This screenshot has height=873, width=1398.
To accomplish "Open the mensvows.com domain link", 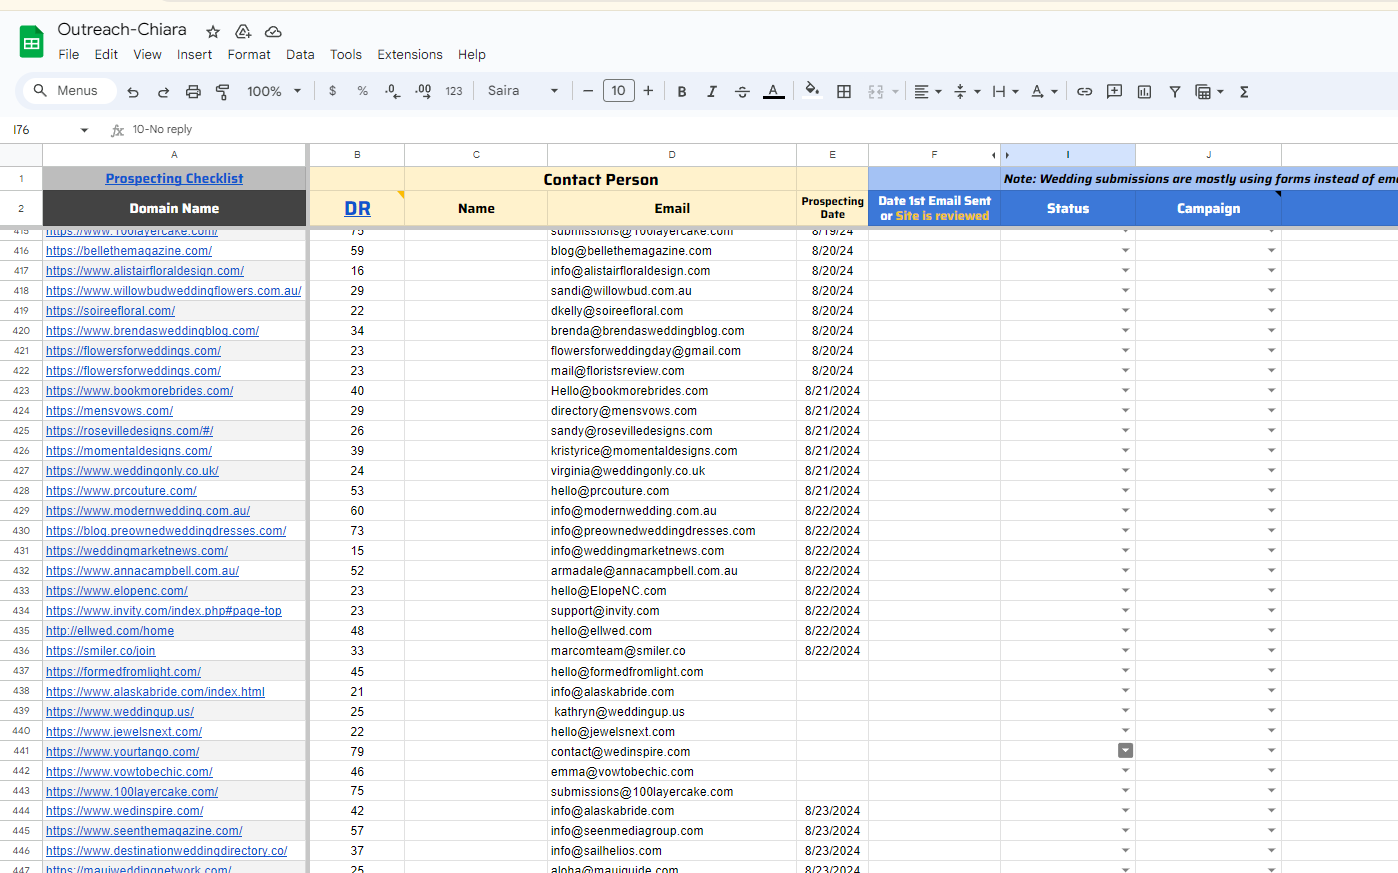I will (x=109, y=411).
